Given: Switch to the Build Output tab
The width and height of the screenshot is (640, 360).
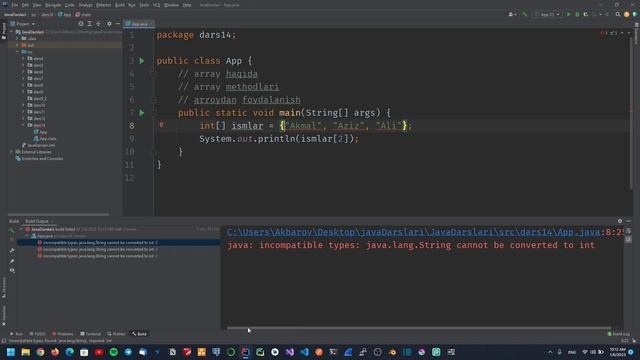Looking at the screenshot, I should [37, 221].
